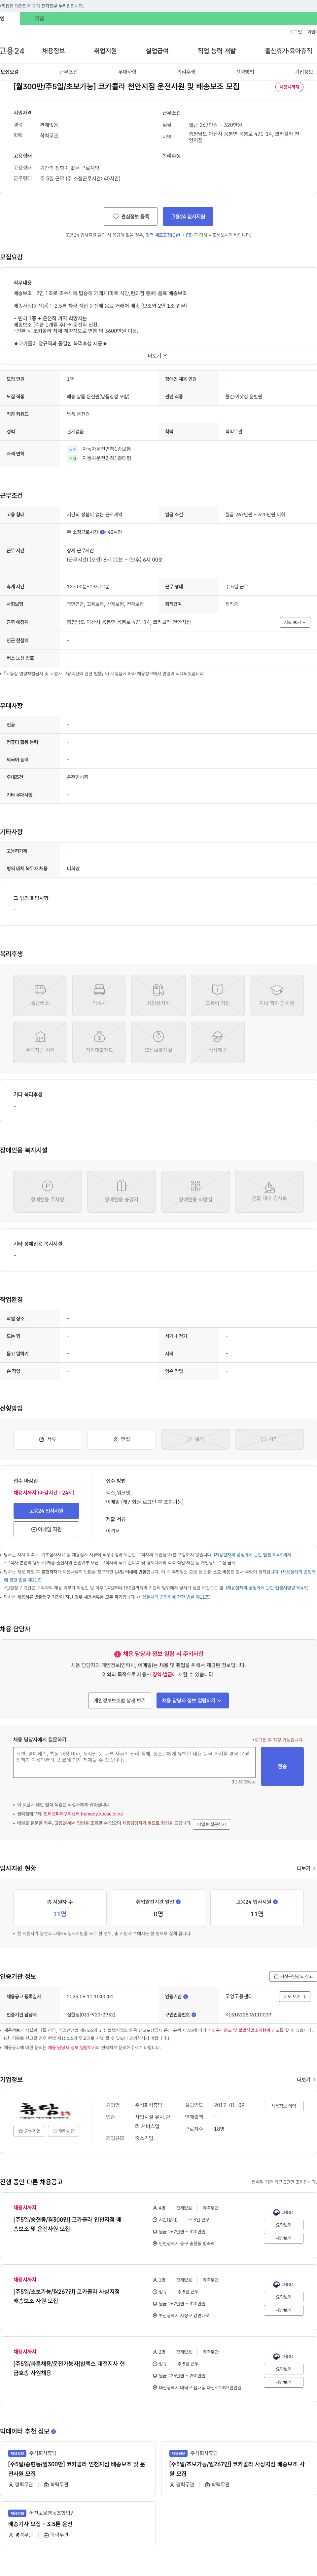The height and width of the screenshot is (2576, 317).
Task: Click info icon beside 고용24 입사지원 count
Action: pos(275,1902)
